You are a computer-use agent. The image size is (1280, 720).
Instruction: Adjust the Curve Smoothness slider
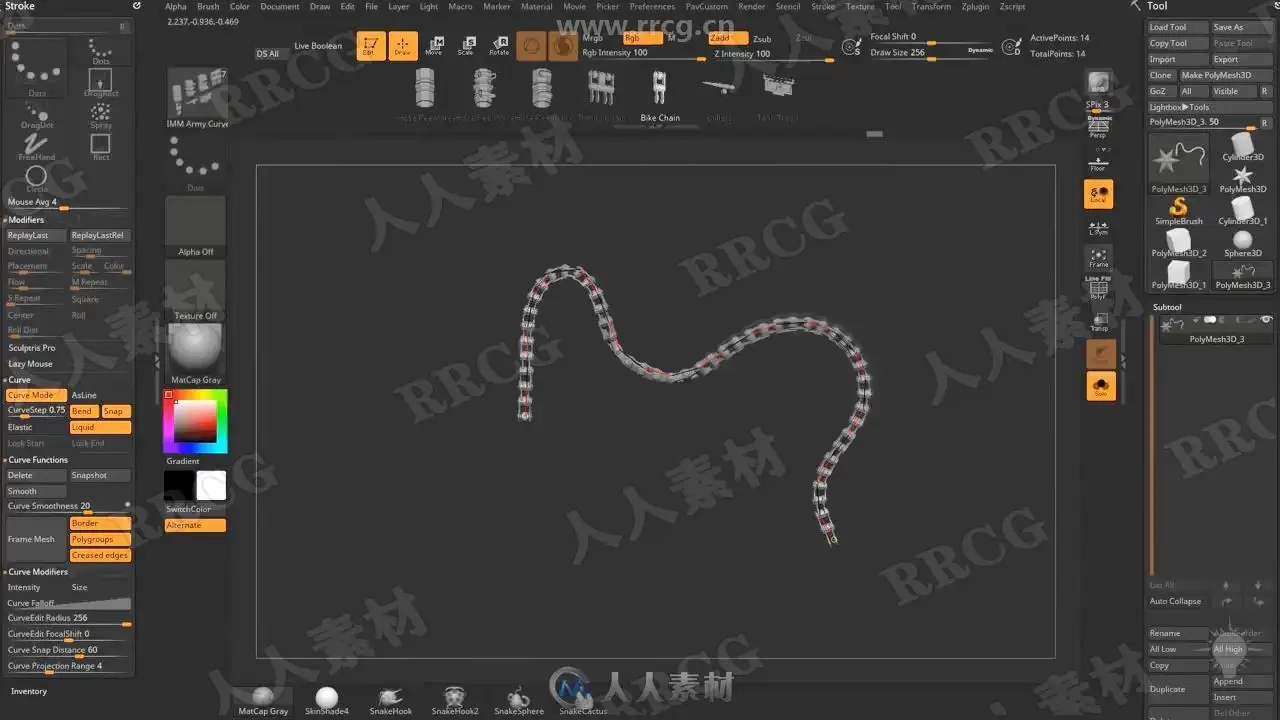pos(68,506)
